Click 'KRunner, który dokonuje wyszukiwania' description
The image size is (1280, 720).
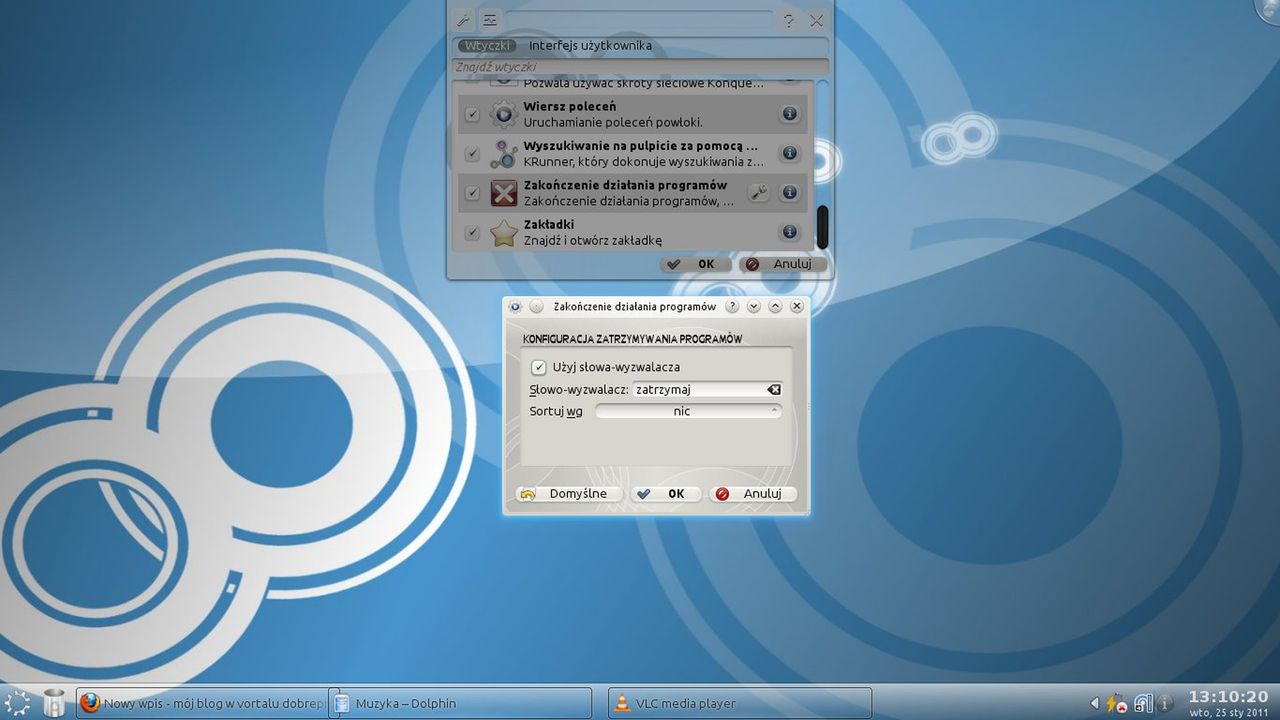(643, 161)
